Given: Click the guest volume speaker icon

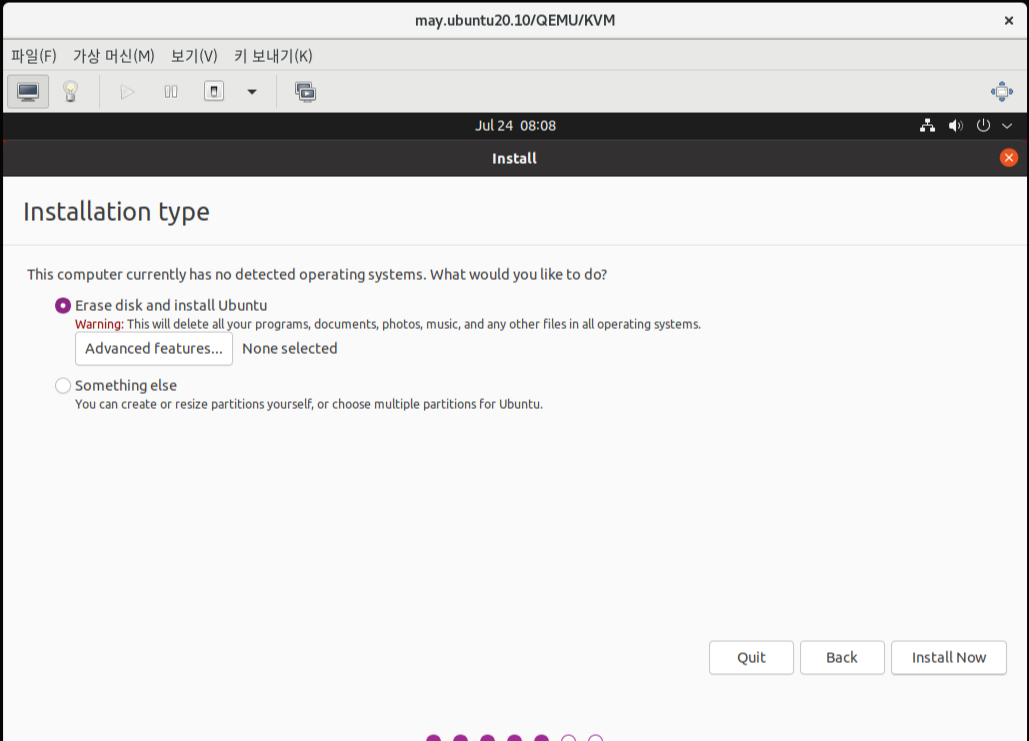Looking at the screenshot, I should click(x=956, y=125).
